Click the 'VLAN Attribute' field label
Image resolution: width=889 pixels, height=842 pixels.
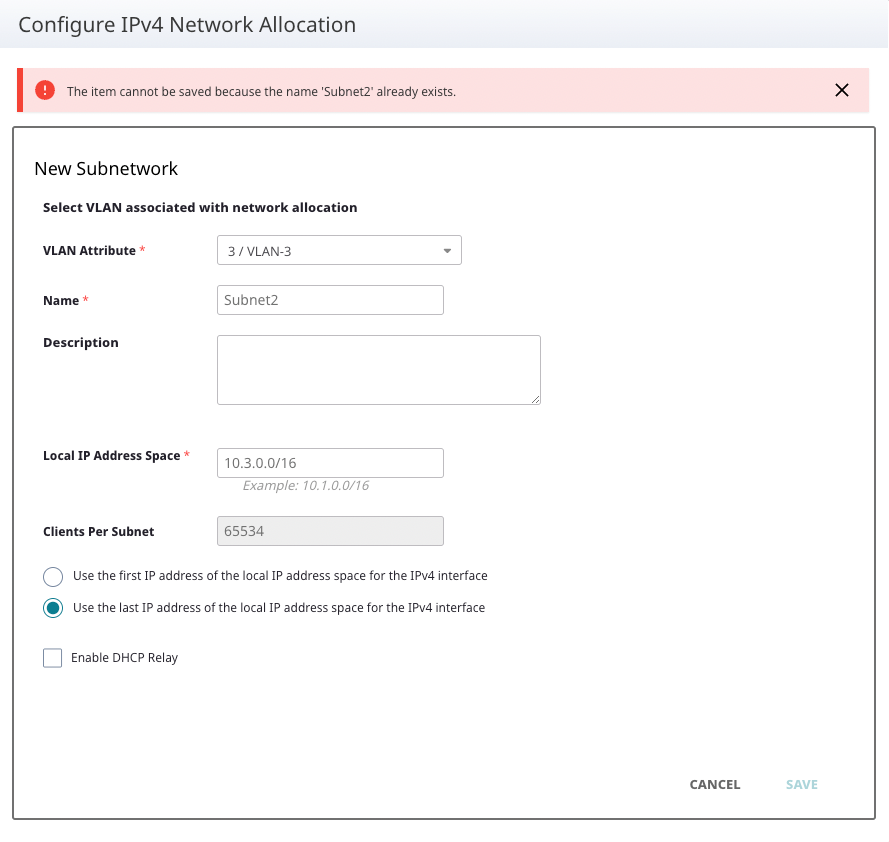(89, 251)
